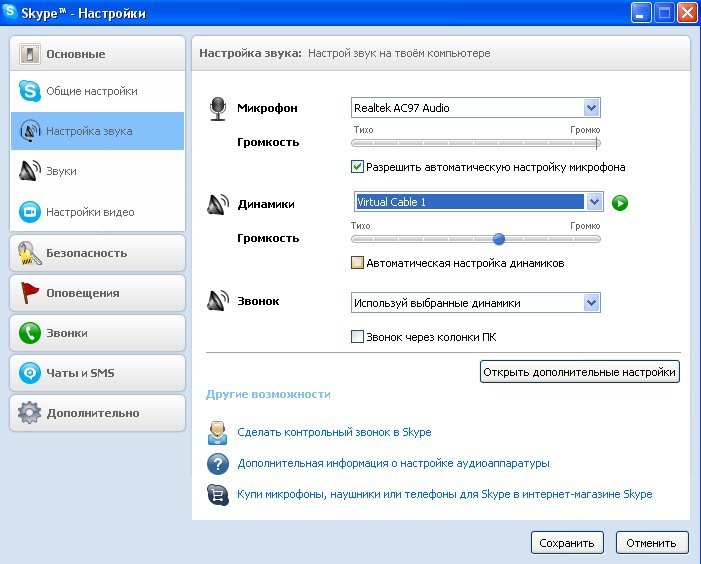Click Открыть дополнительные настройки button
This screenshot has height=564, width=701.
point(580,372)
